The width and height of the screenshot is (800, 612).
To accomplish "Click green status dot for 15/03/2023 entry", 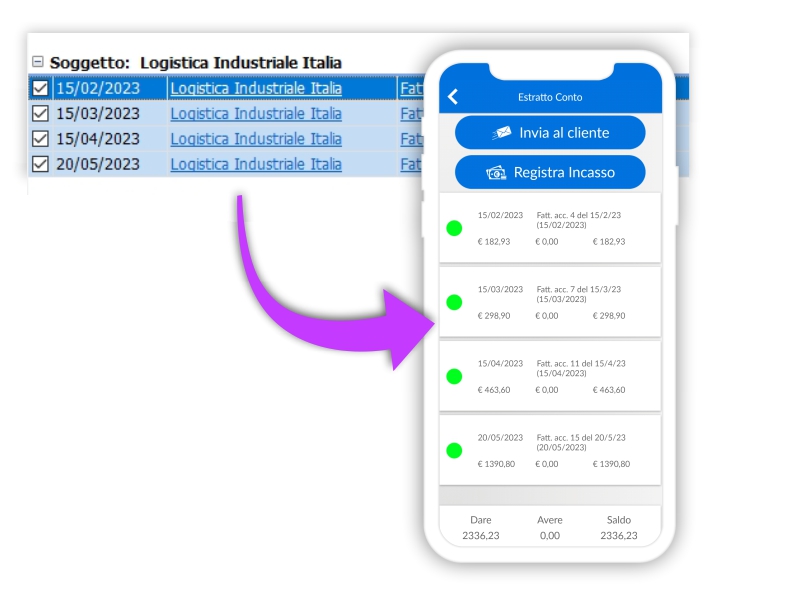I will (x=454, y=302).
